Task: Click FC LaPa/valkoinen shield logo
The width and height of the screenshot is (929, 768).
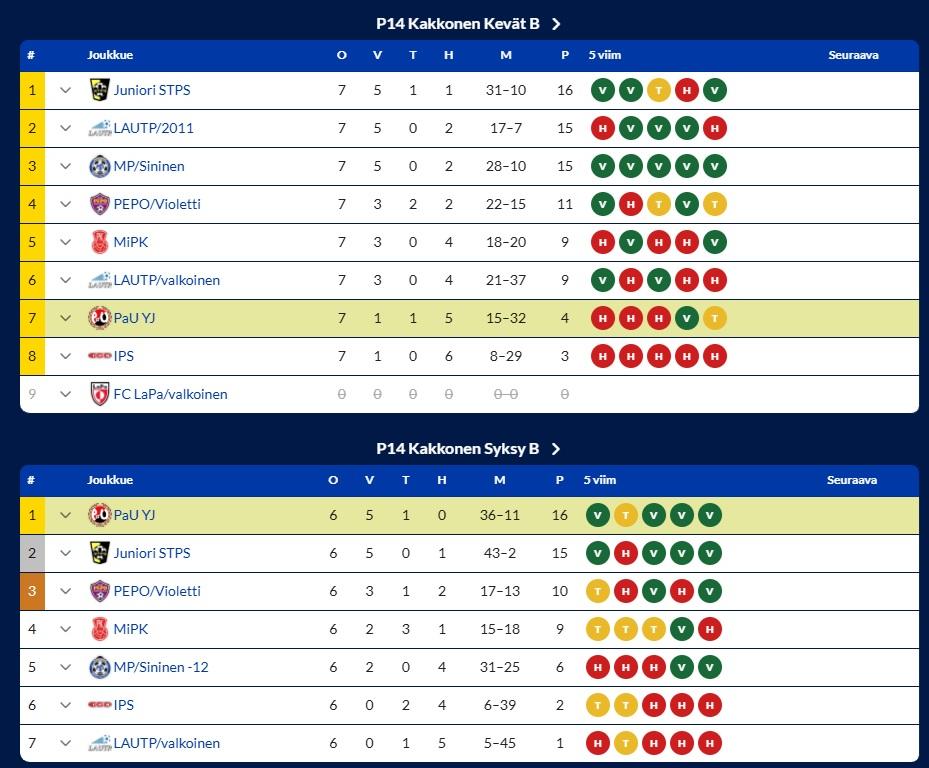Action: pos(99,394)
